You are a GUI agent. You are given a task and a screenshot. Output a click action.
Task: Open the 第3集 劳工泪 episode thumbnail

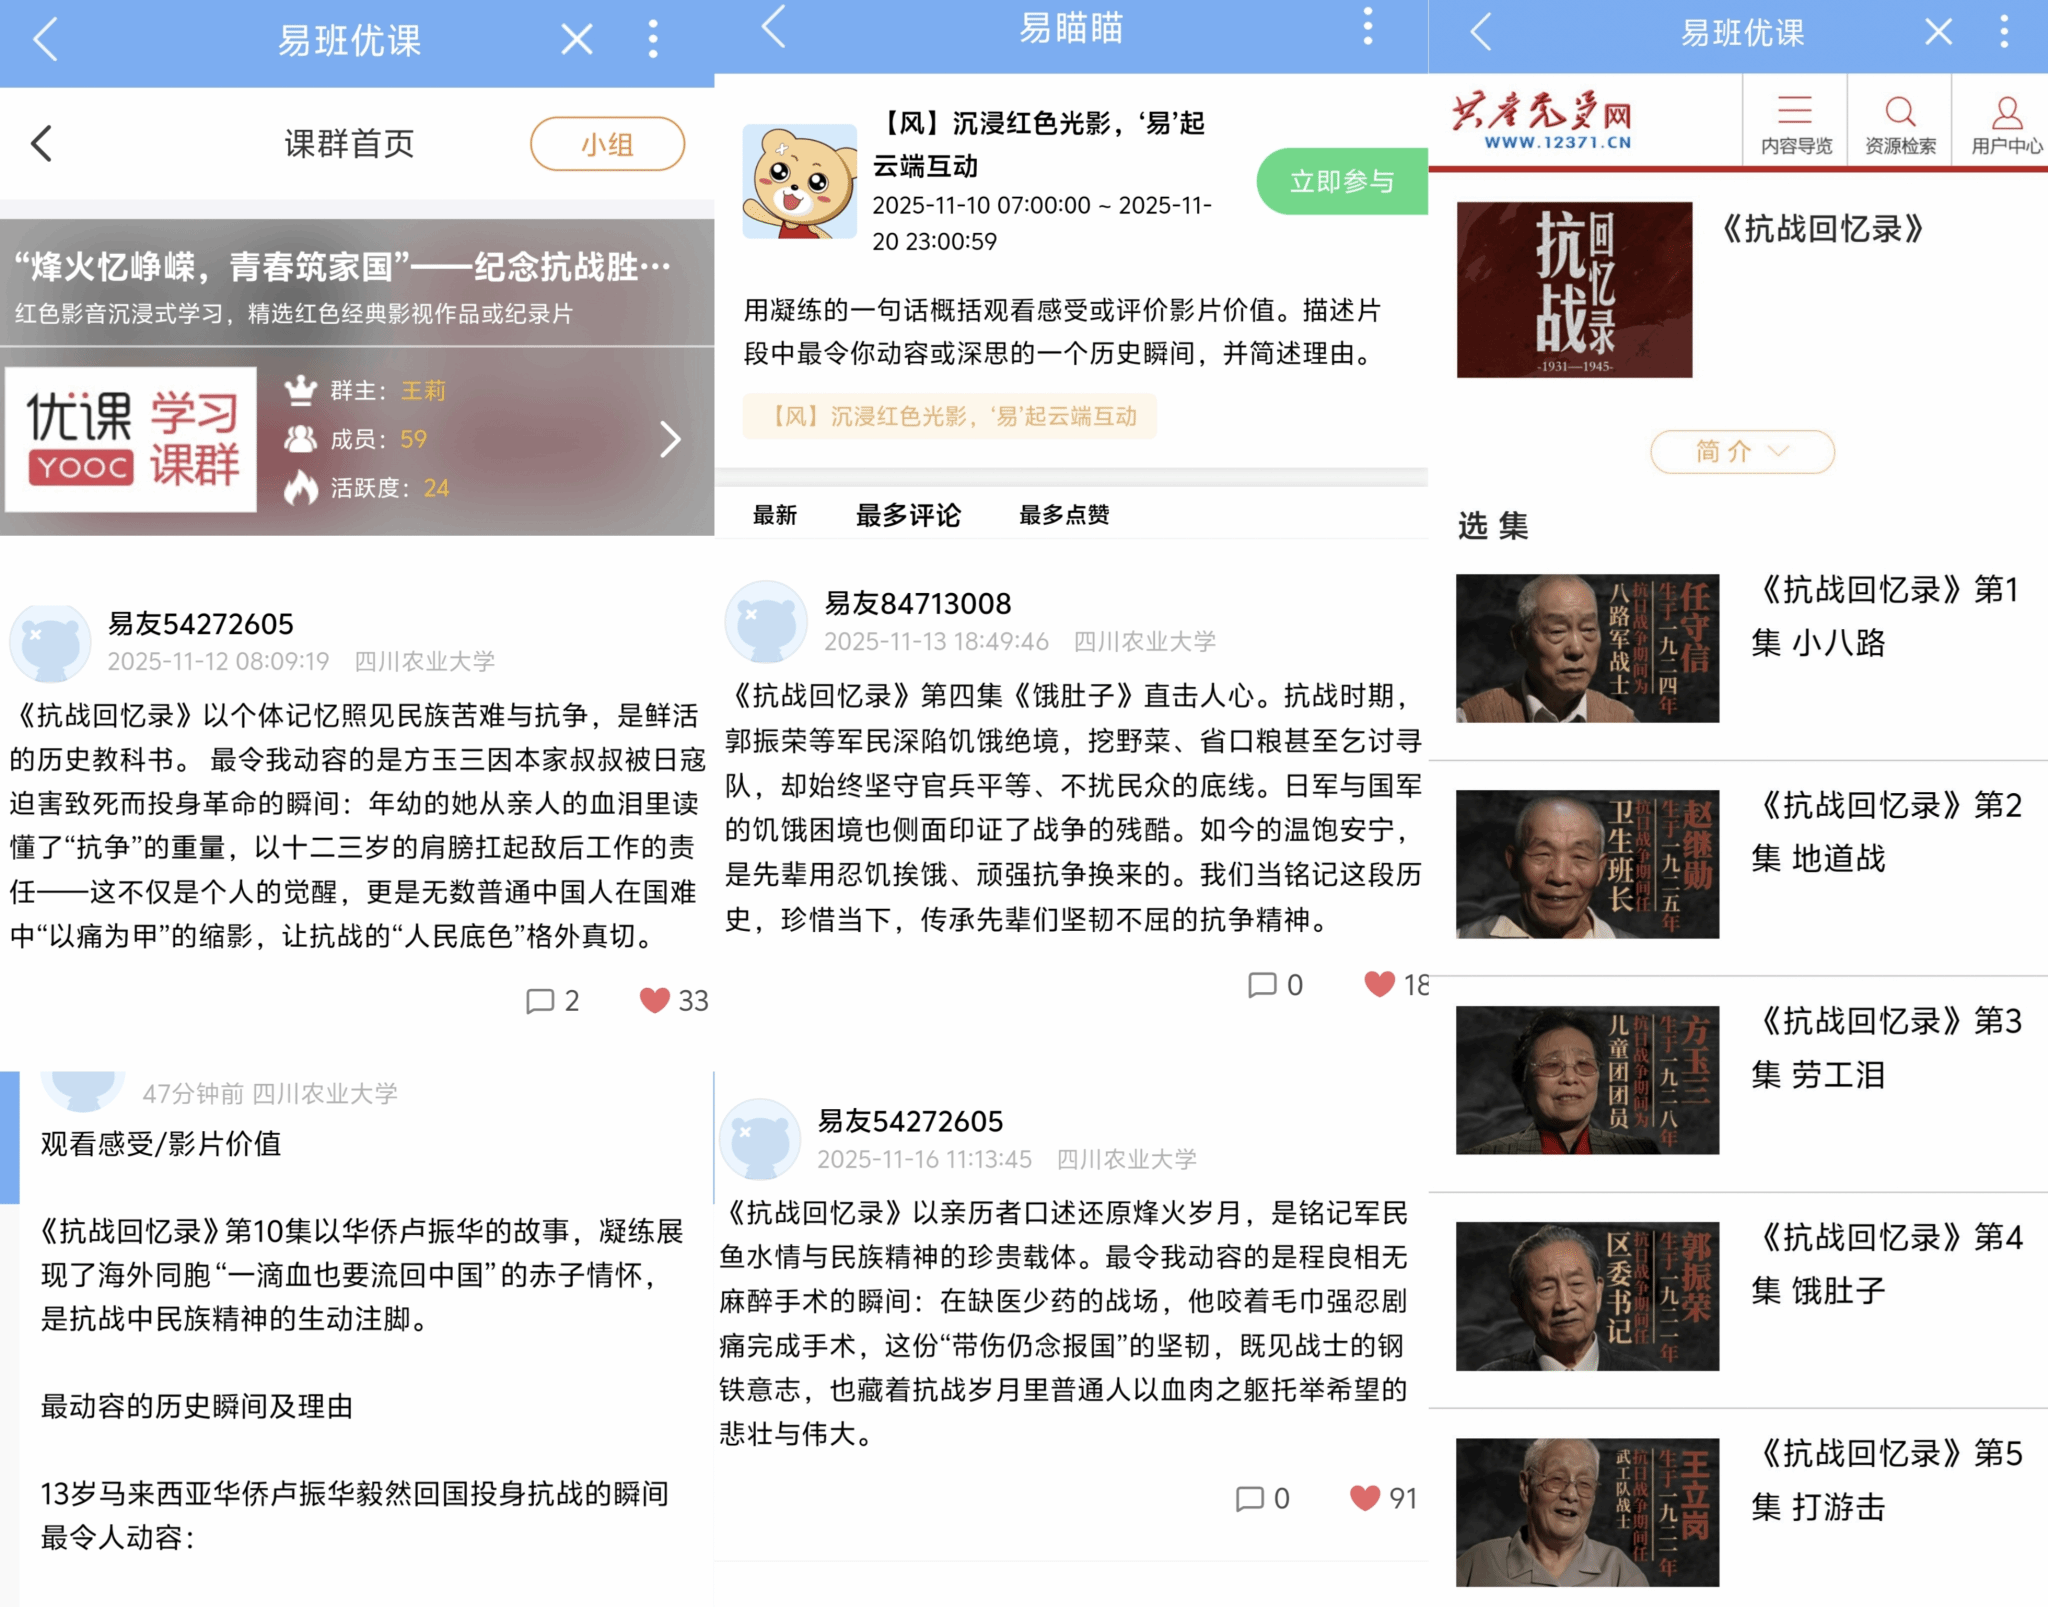(1587, 1080)
